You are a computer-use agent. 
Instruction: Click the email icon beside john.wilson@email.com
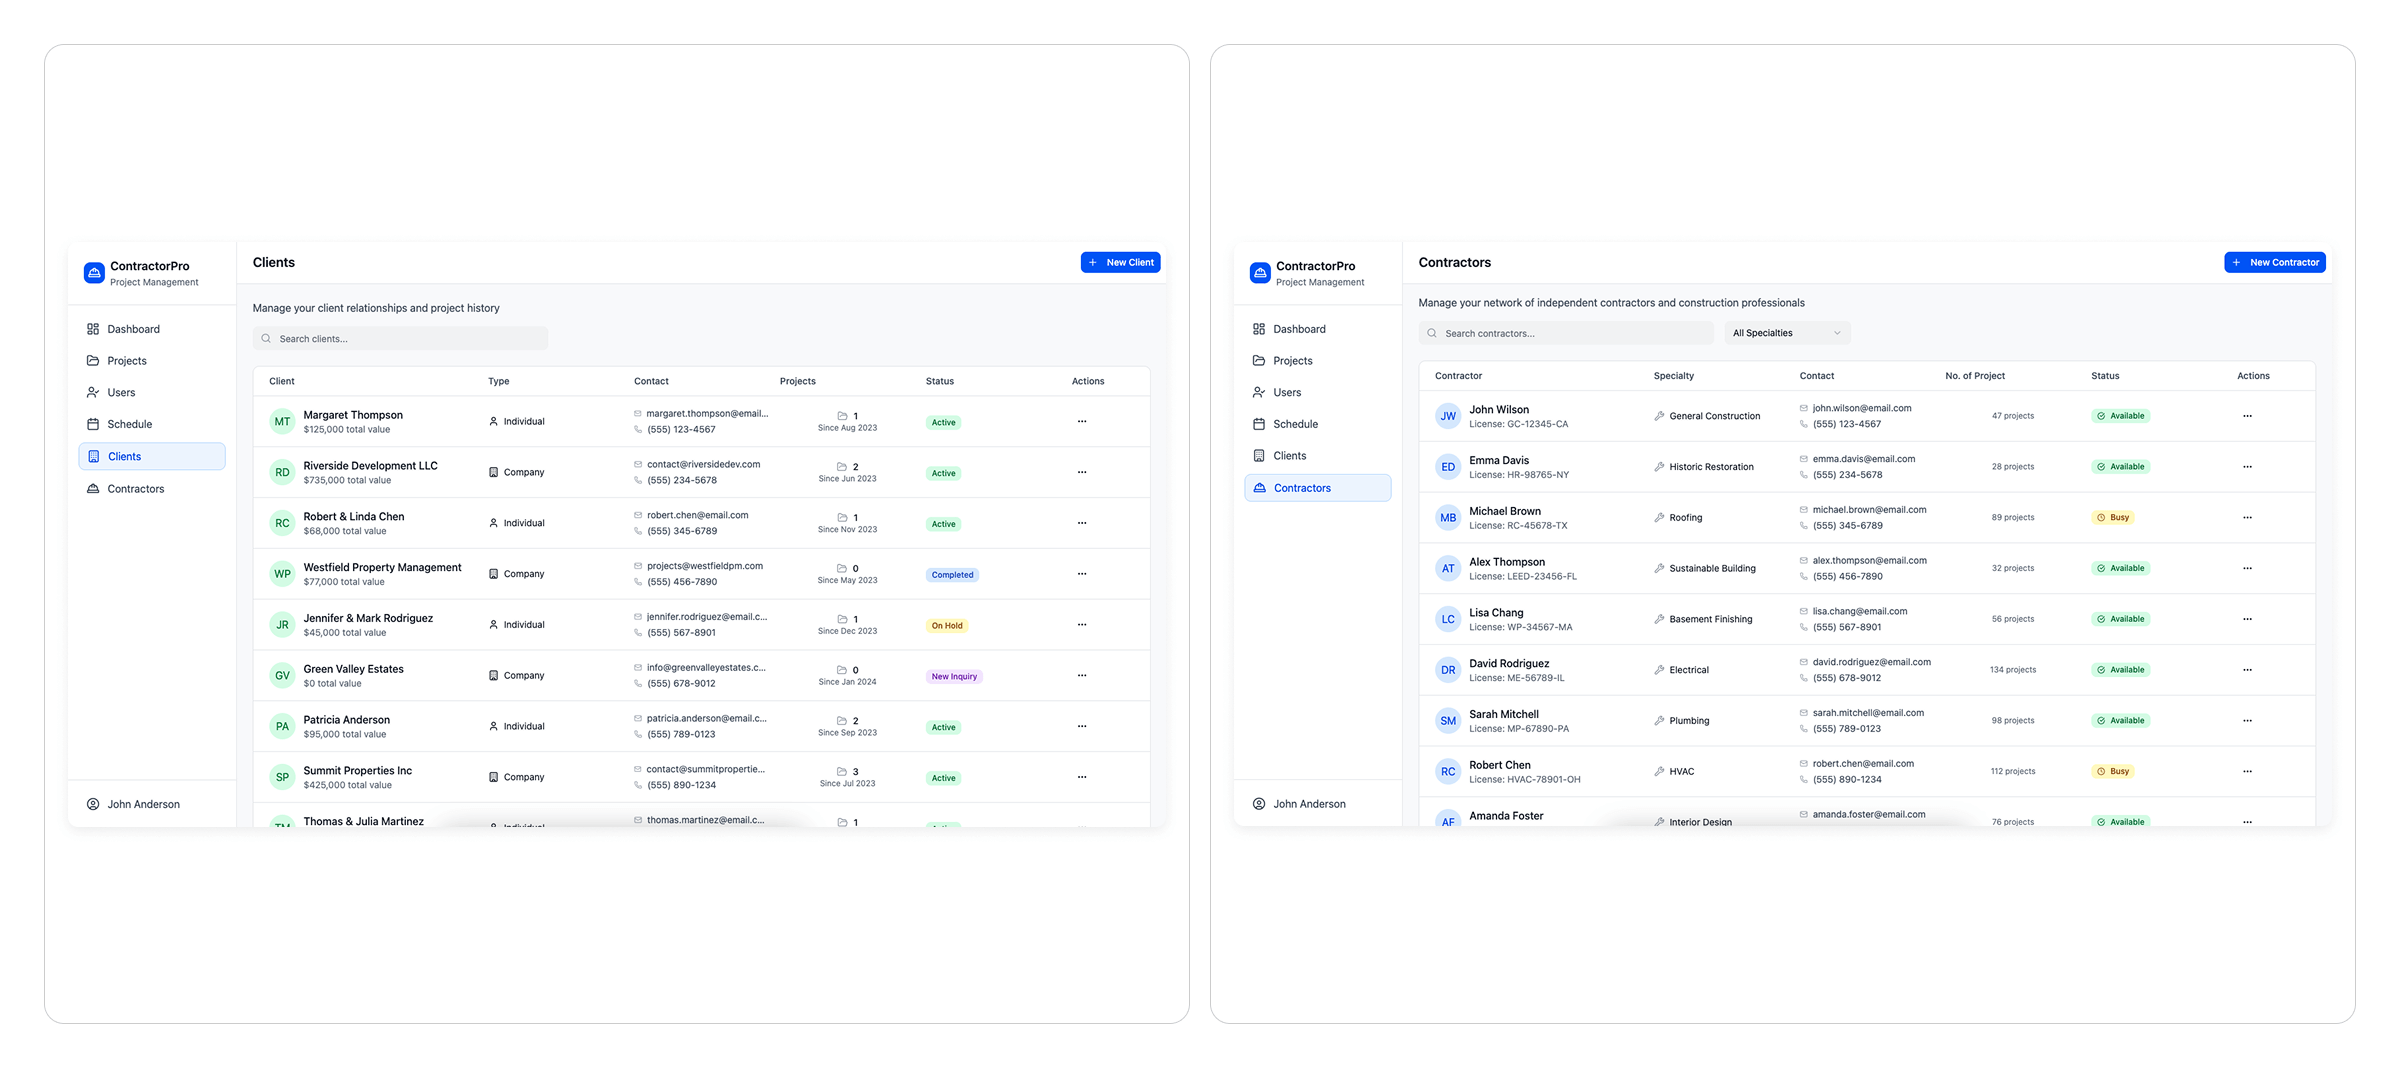point(1804,408)
